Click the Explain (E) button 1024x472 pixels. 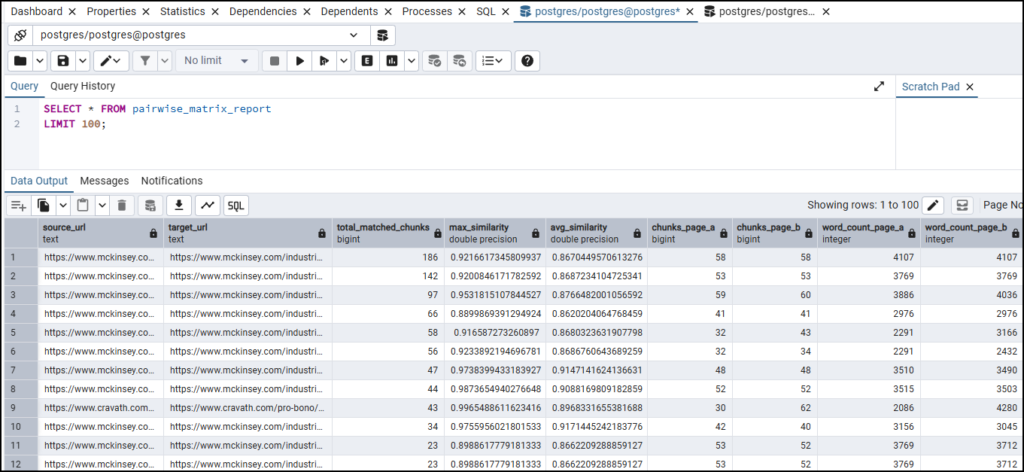367,61
